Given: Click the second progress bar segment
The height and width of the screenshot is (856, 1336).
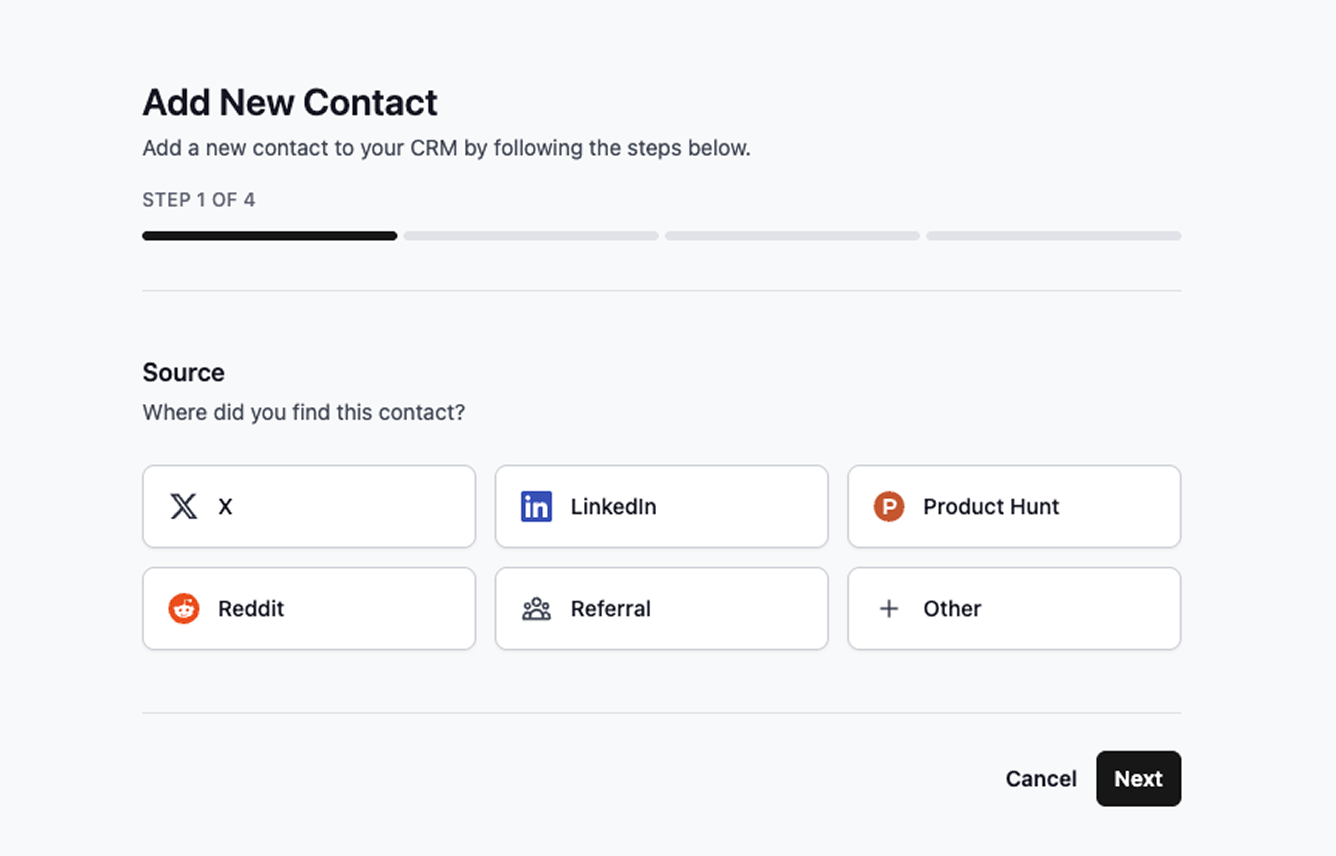Looking at the screenshot, I should point(530,235).
